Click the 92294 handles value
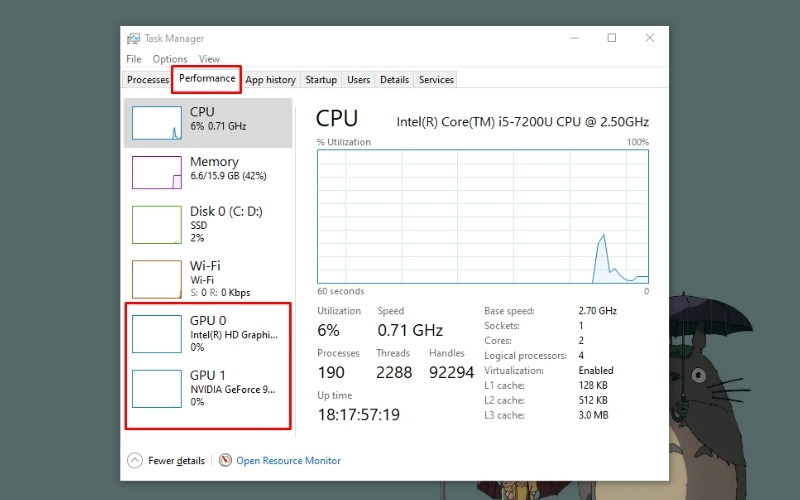This screenshot has width=800, height=500. [x=452, y=372]
